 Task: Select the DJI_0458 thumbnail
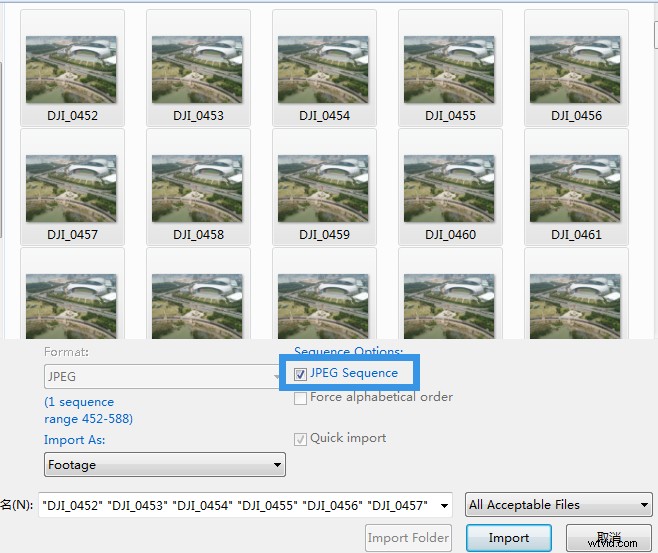pyautogui.click(x=197, y=188)
